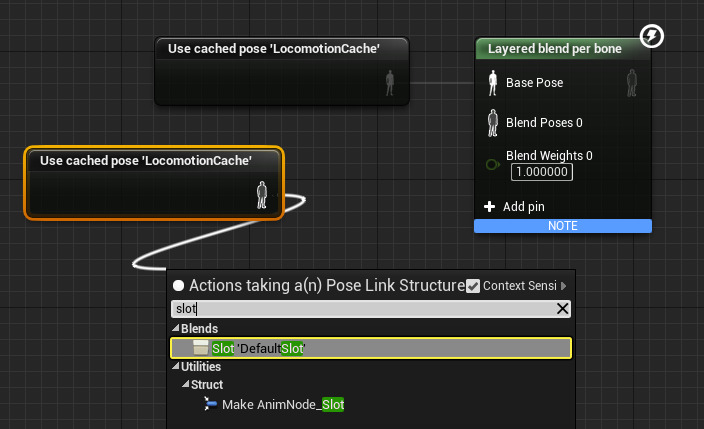Toggle the Context Sensitive checkbox
Image resolution: width=704 pixels, height=429 pixels.
(473, 286)
